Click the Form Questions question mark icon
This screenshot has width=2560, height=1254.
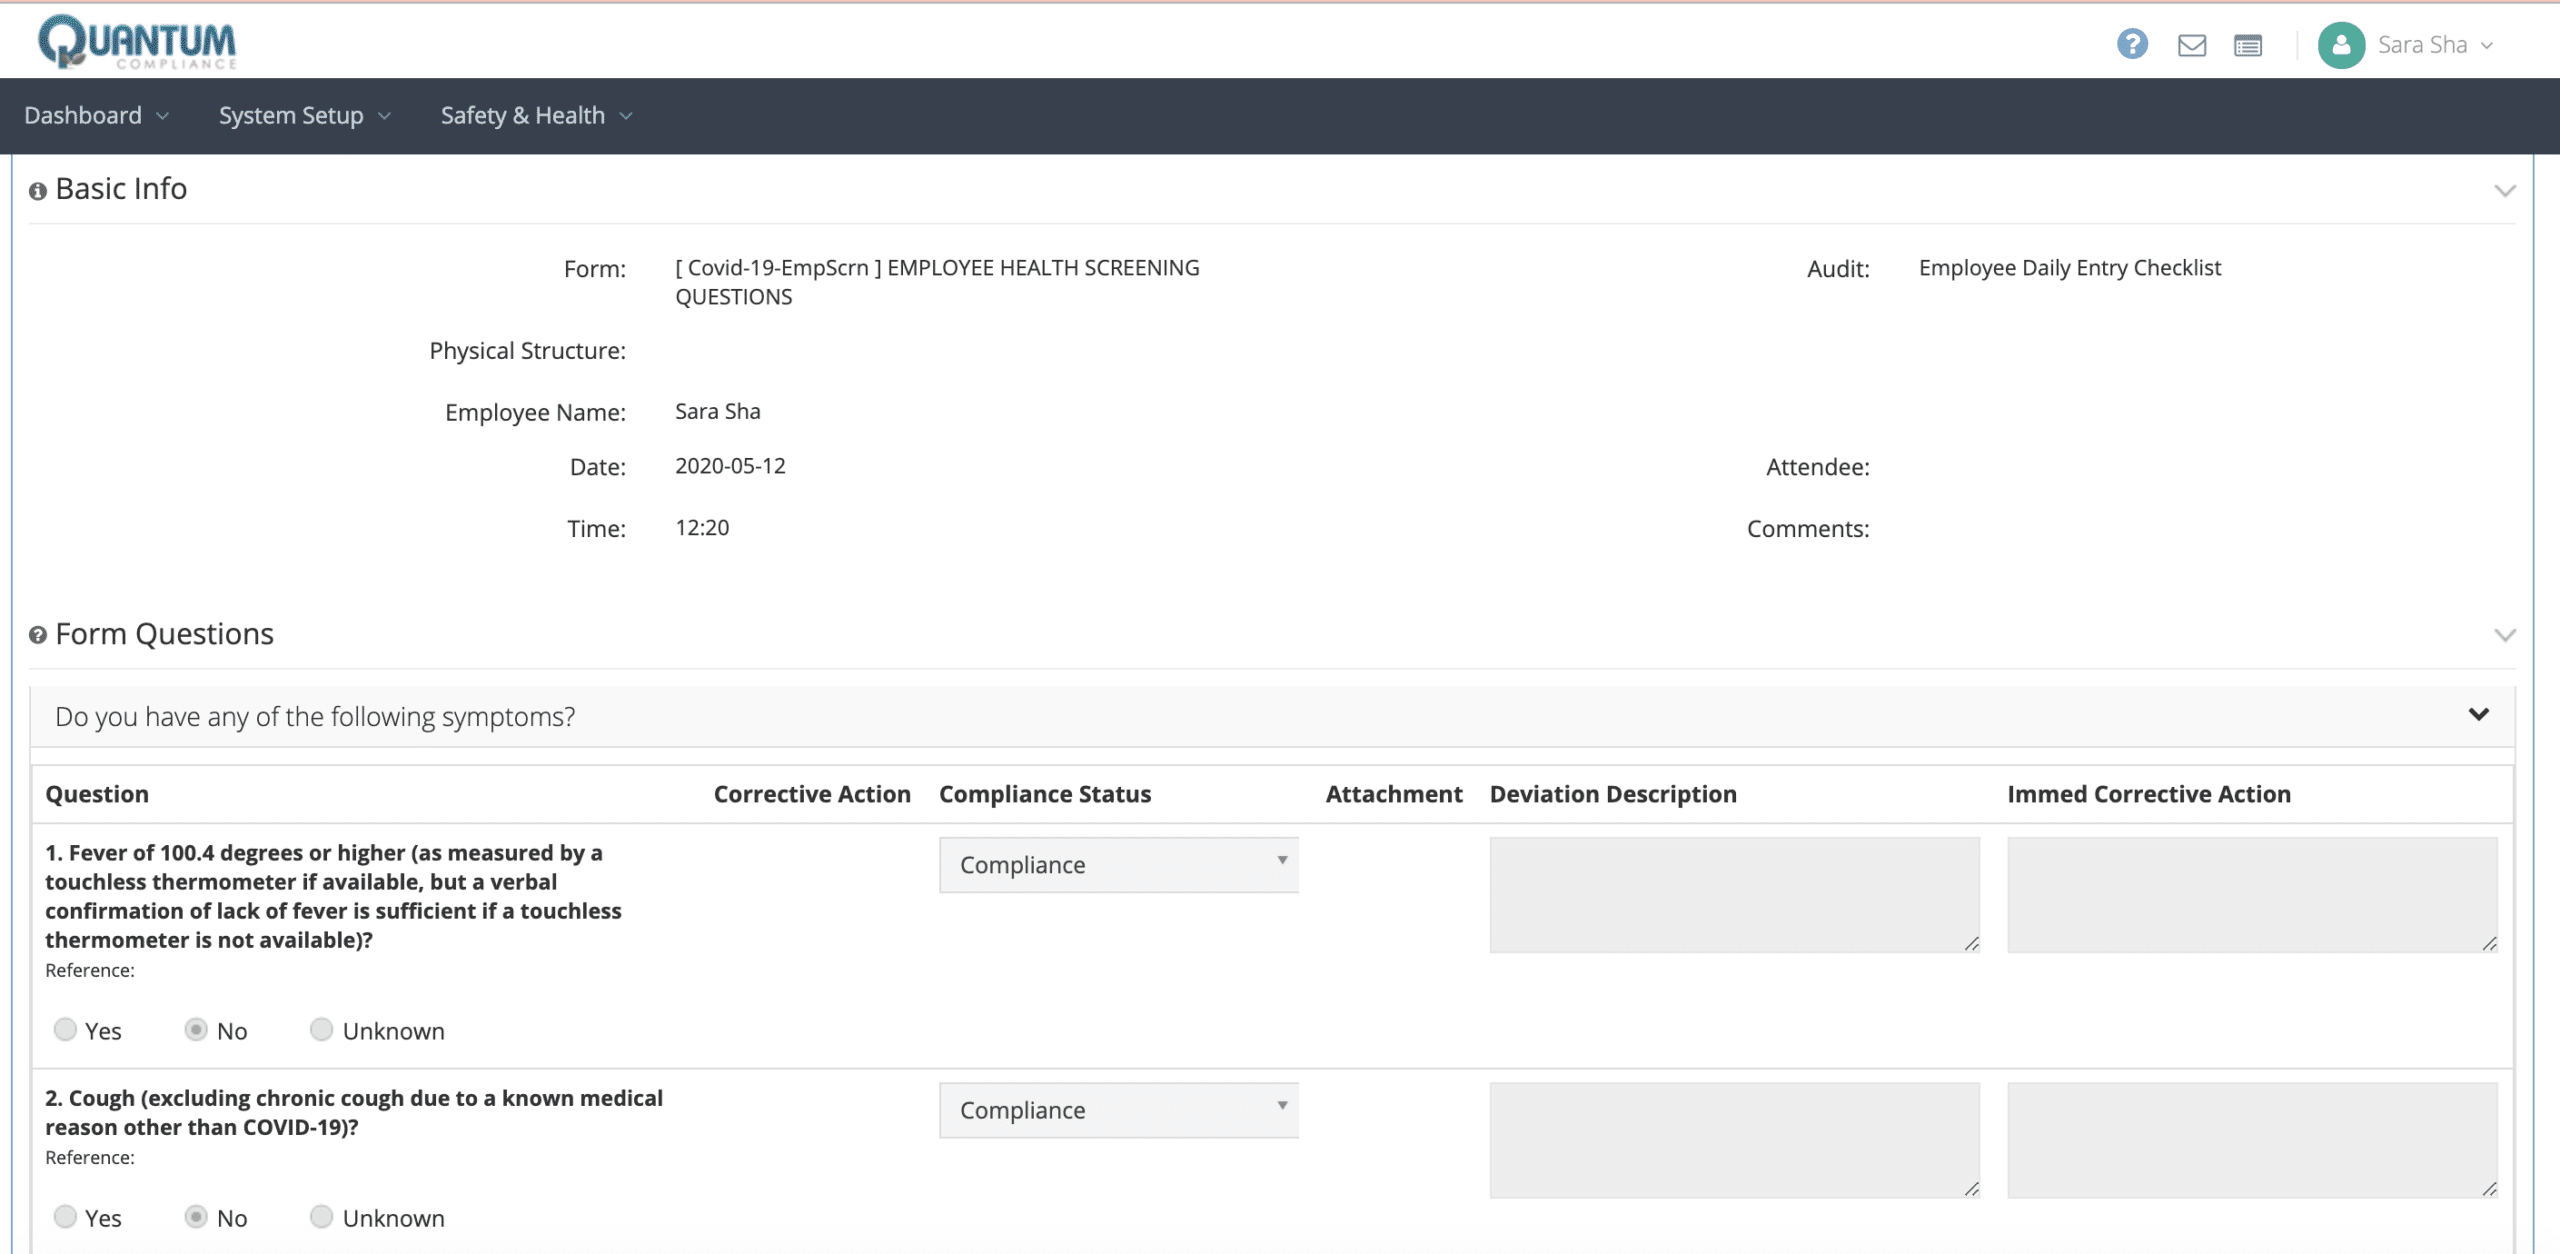click(x=38, y=635)
